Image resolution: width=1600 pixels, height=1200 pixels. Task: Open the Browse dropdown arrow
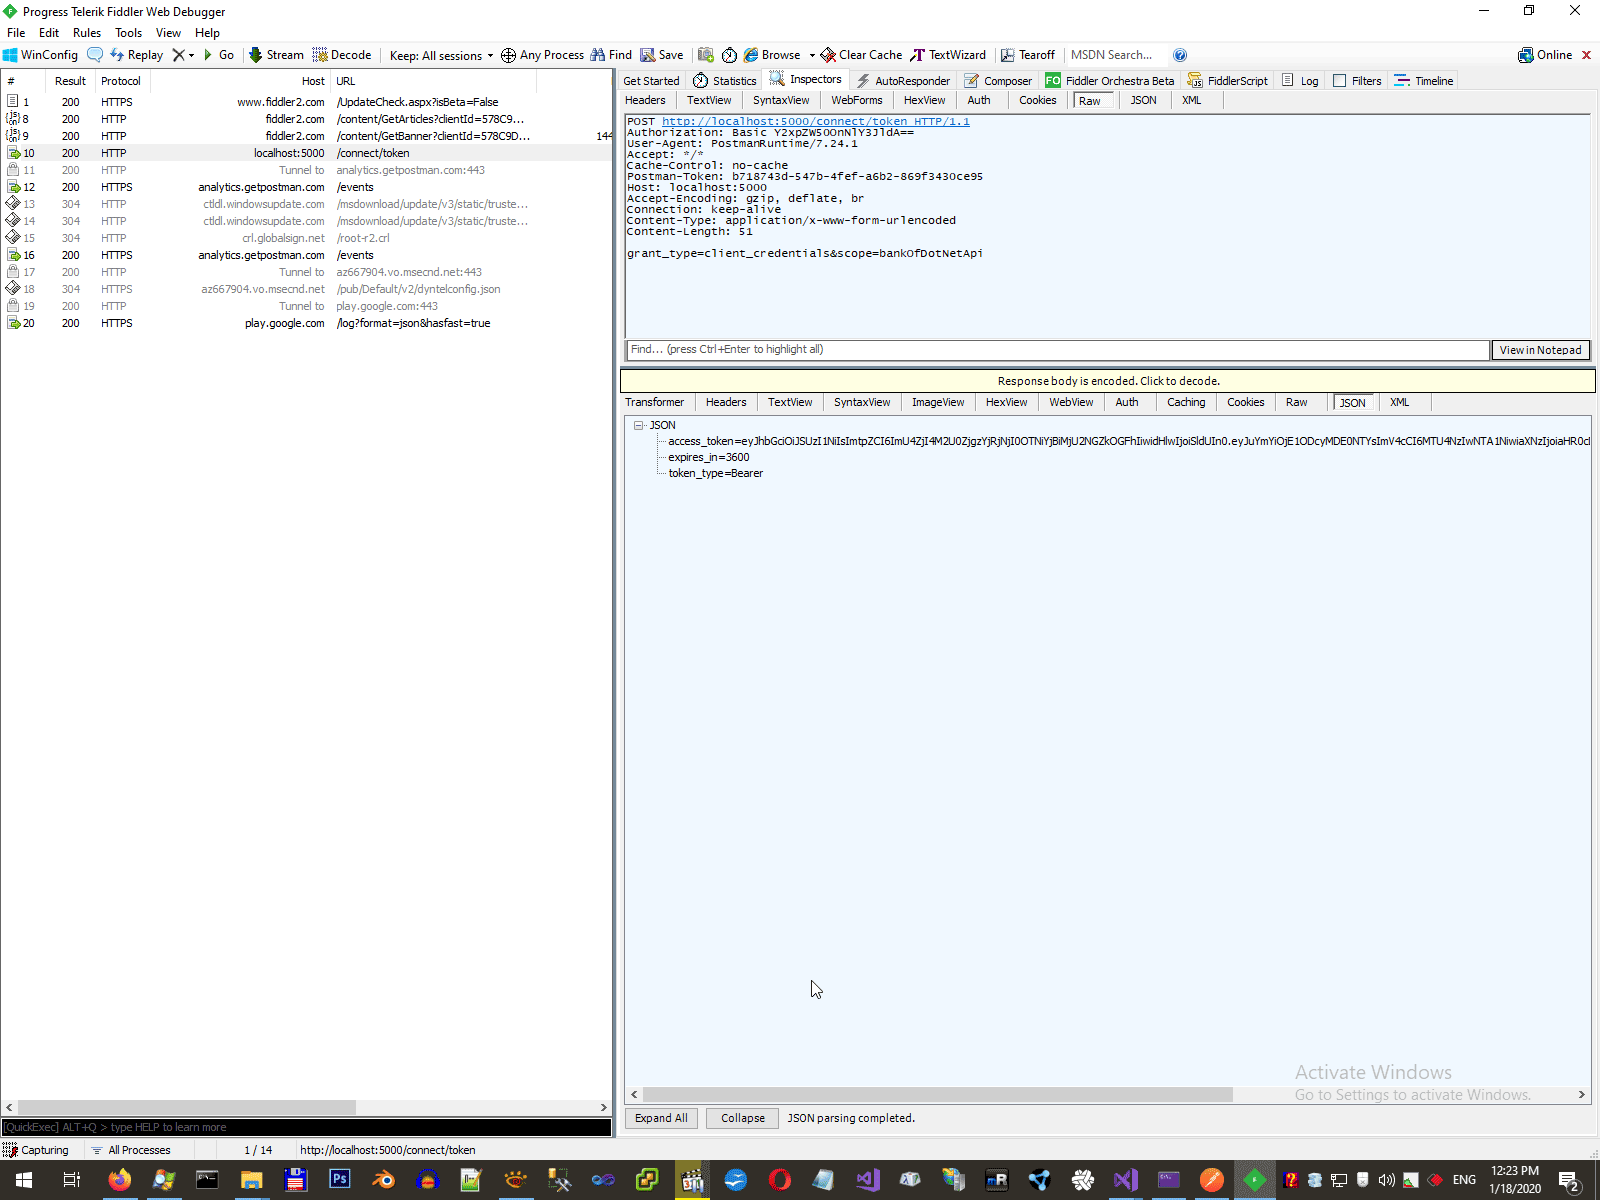click(812, 55)
